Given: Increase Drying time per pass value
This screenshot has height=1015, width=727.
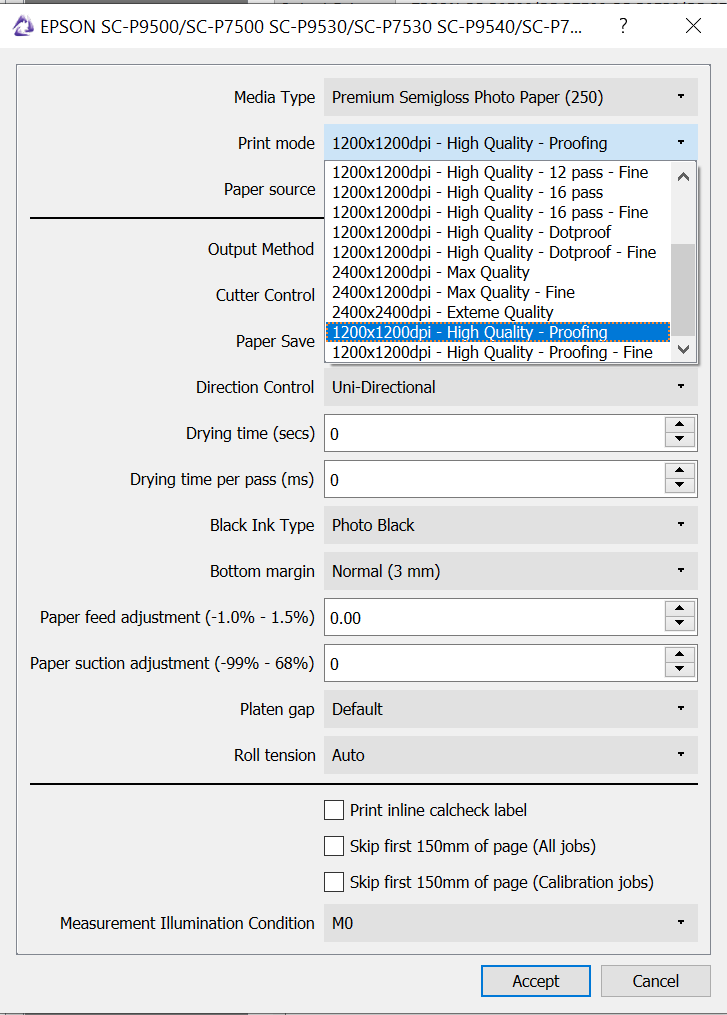Looking at the screenshot, I should coord(680,471).
